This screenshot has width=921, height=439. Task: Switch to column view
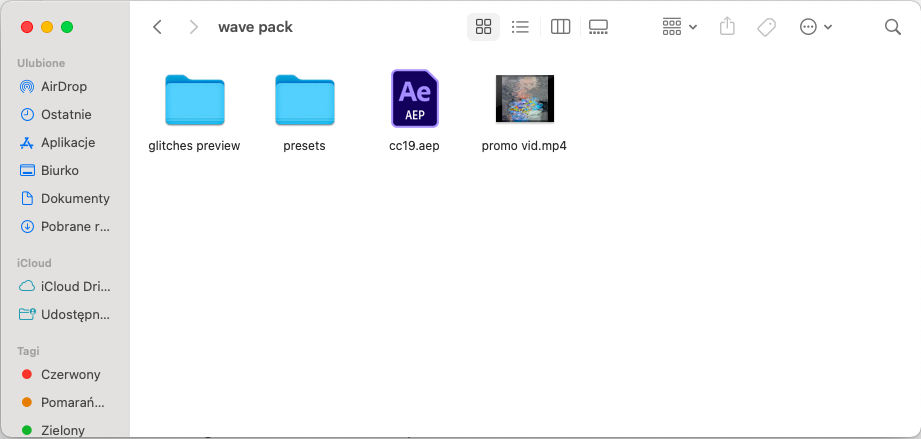pos(560,27)
